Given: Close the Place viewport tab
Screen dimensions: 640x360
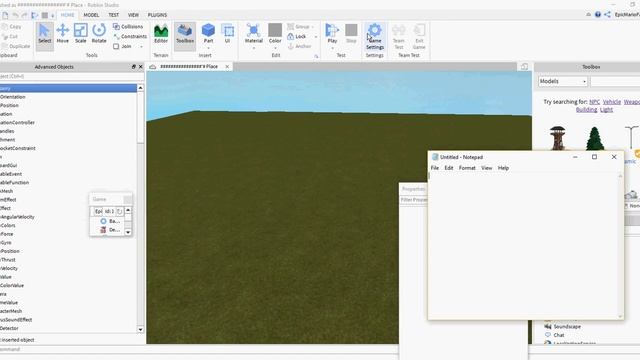Looking at the screenshot, I should [227, 67].
